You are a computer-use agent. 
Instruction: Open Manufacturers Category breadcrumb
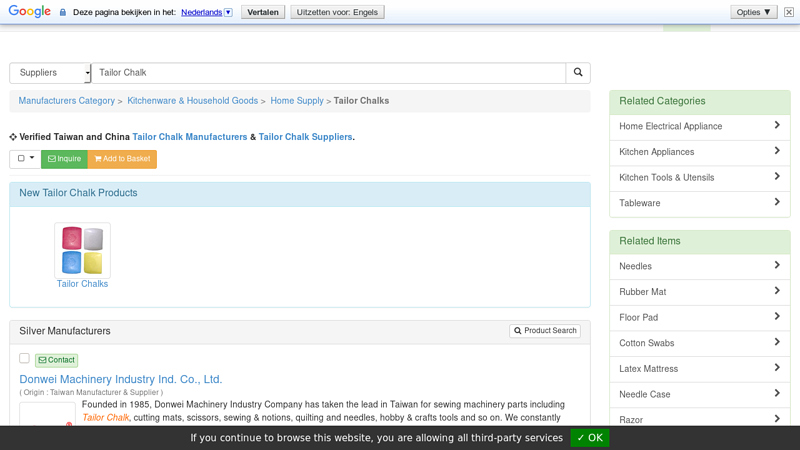pos(67,101)
